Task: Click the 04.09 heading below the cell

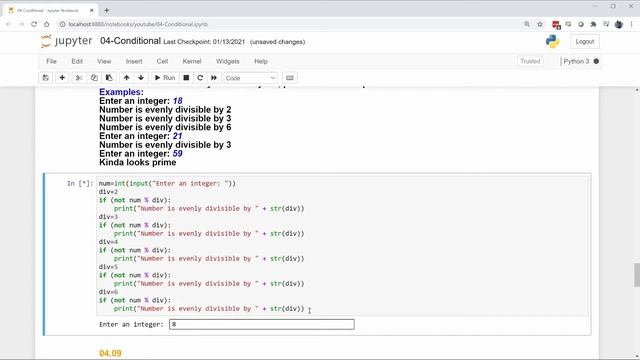Action: [110, 353]
